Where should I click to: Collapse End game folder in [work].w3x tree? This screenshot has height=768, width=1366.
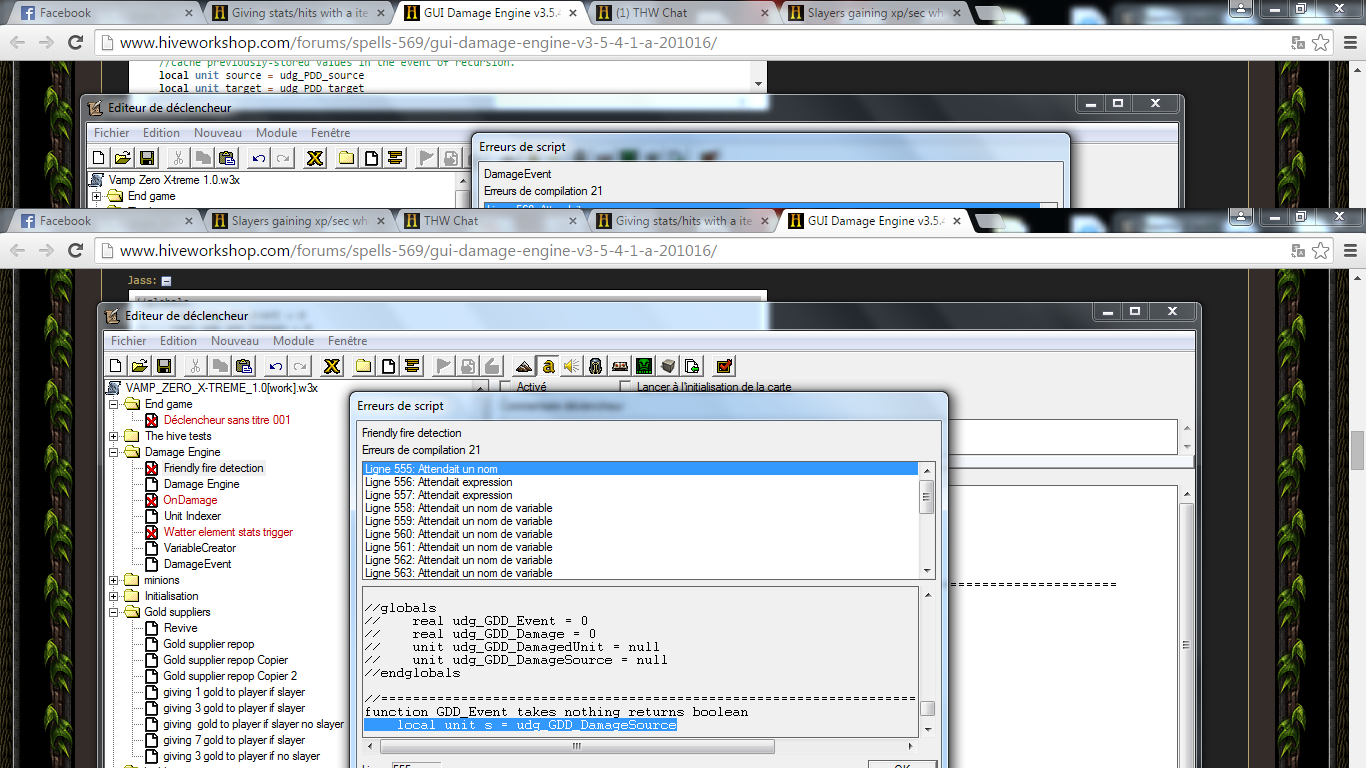[x=114, y=404]
